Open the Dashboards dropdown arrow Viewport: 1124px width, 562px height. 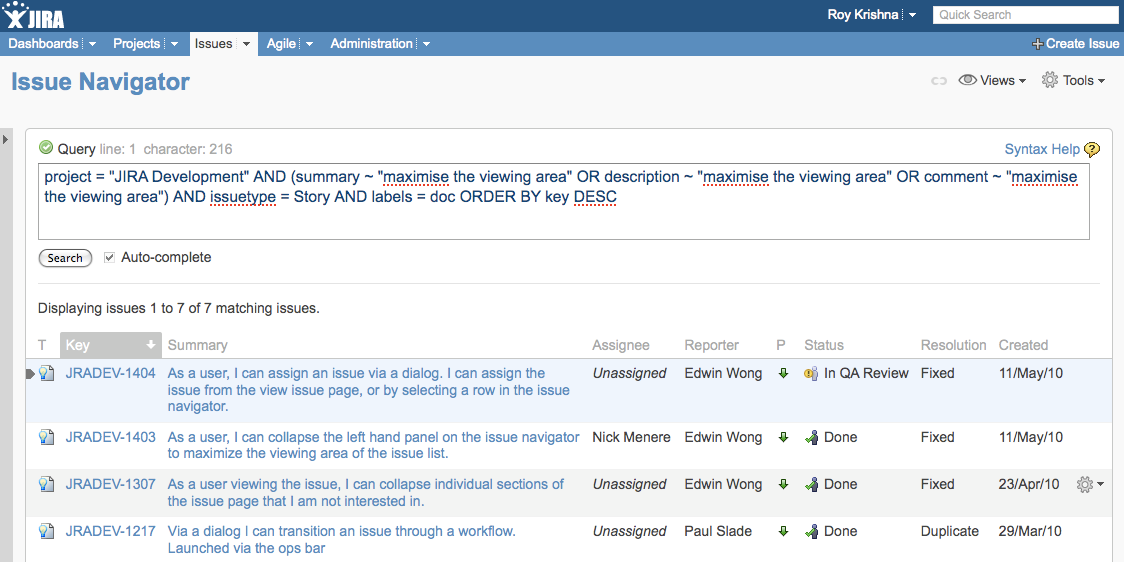pos(92,44)
